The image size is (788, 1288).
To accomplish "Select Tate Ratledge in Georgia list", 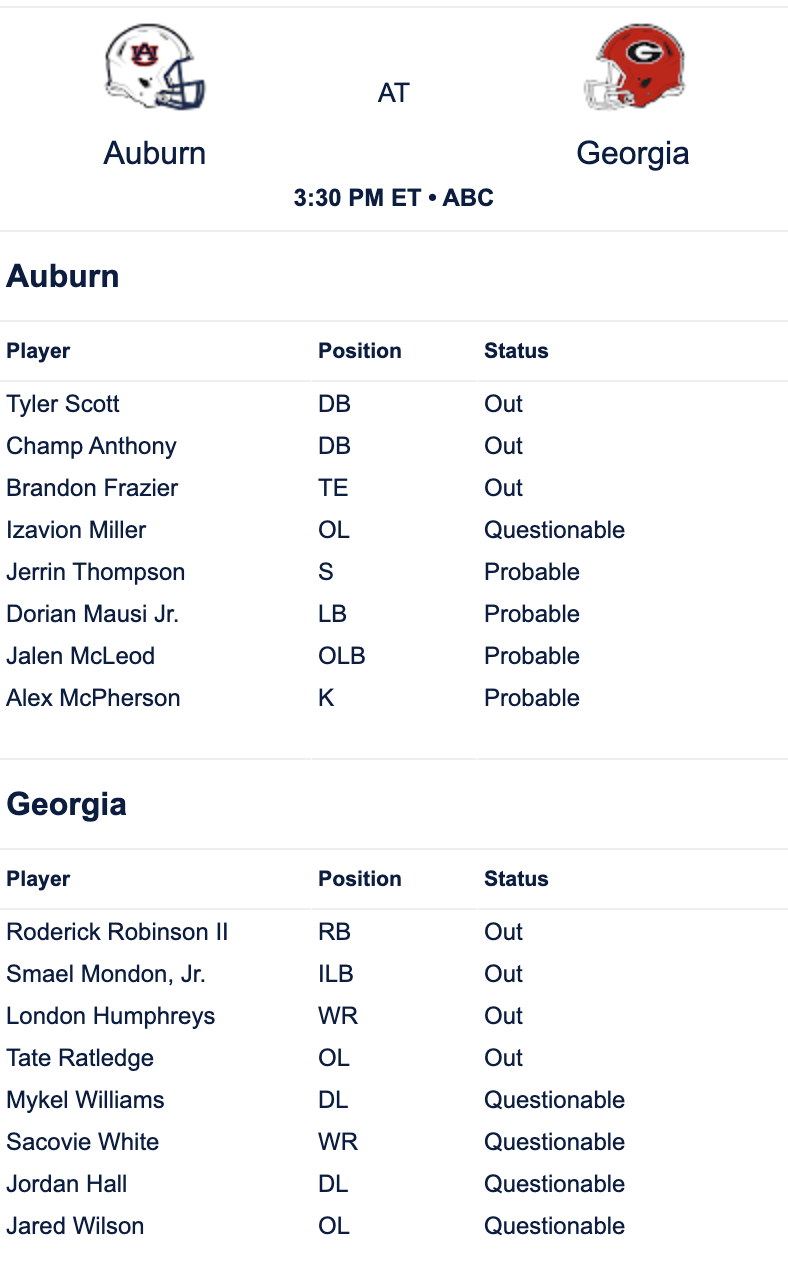I will click(80, 1058).
